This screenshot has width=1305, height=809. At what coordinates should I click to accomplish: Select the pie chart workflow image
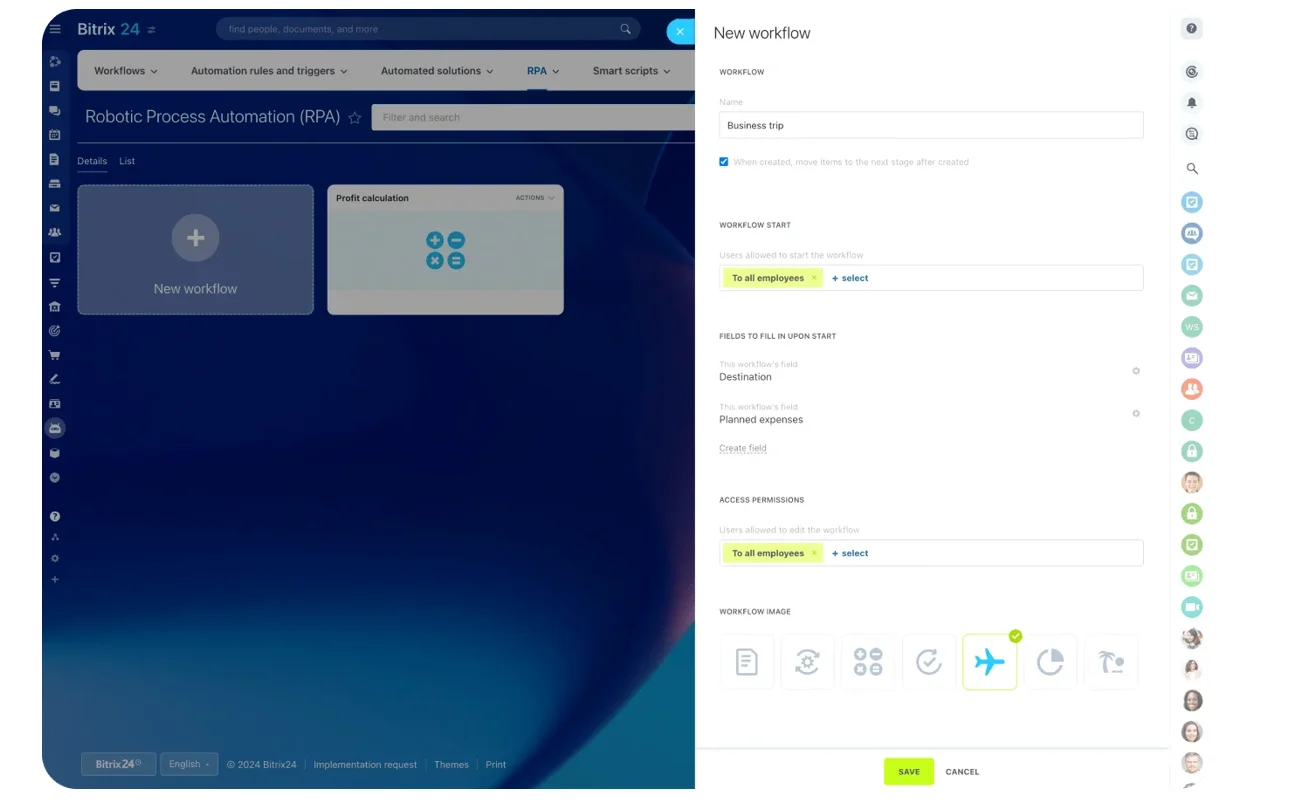(1050, 661)
